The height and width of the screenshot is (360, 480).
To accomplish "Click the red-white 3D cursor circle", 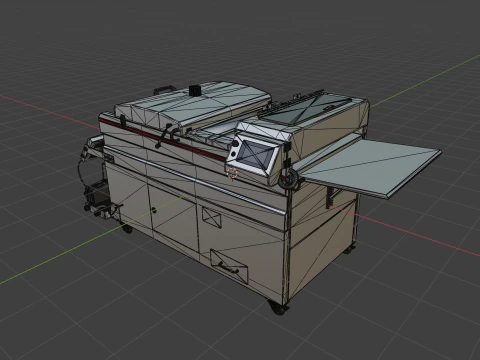I will [x=232, y=173].
